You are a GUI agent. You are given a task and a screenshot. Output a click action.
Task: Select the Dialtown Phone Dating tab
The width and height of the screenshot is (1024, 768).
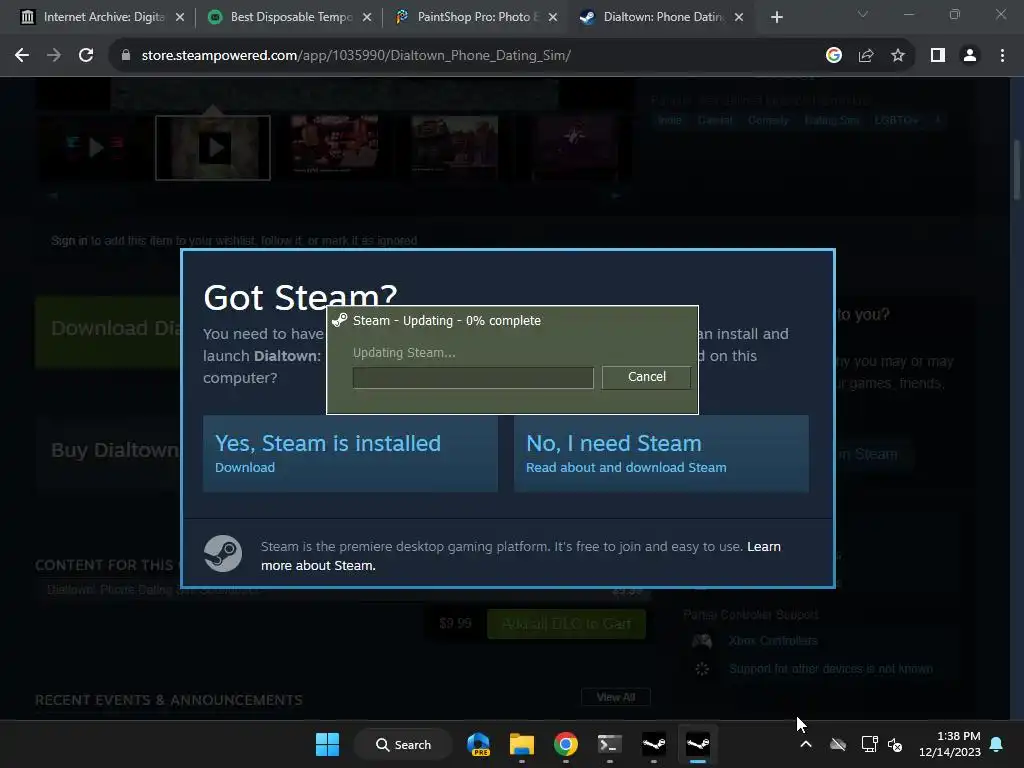[653, 17]
